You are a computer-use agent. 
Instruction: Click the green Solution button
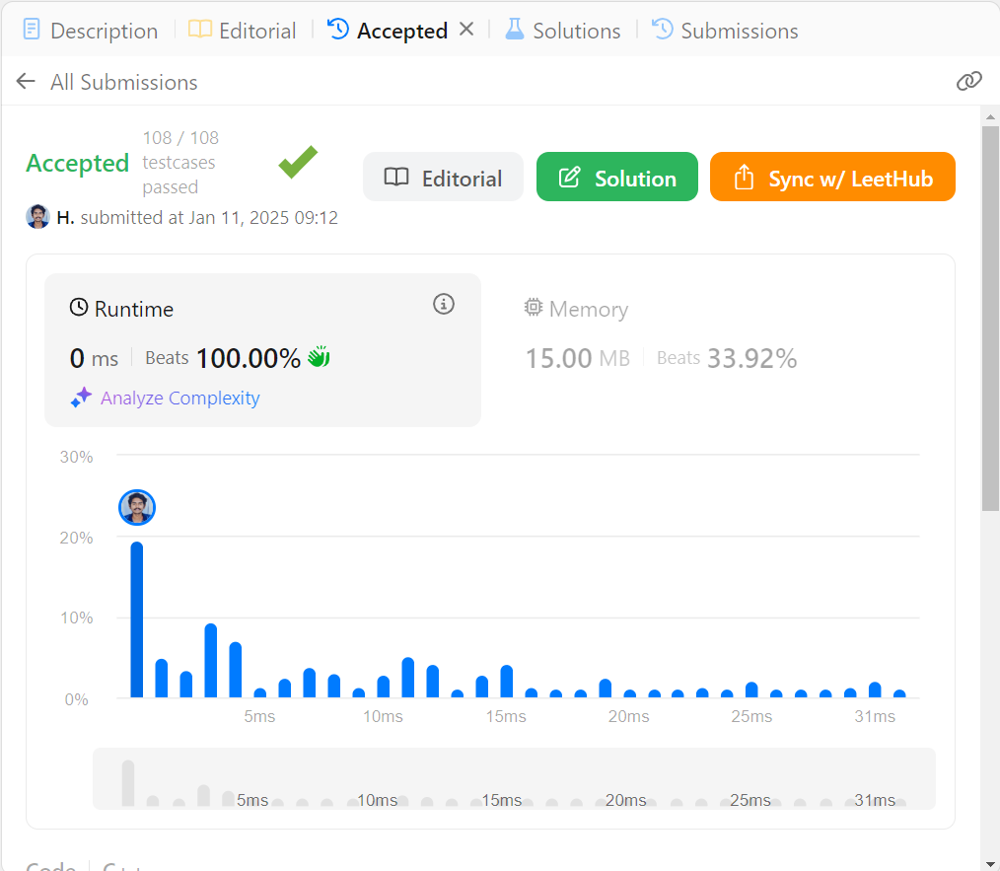pyautogui.click(x=617, y=178)
